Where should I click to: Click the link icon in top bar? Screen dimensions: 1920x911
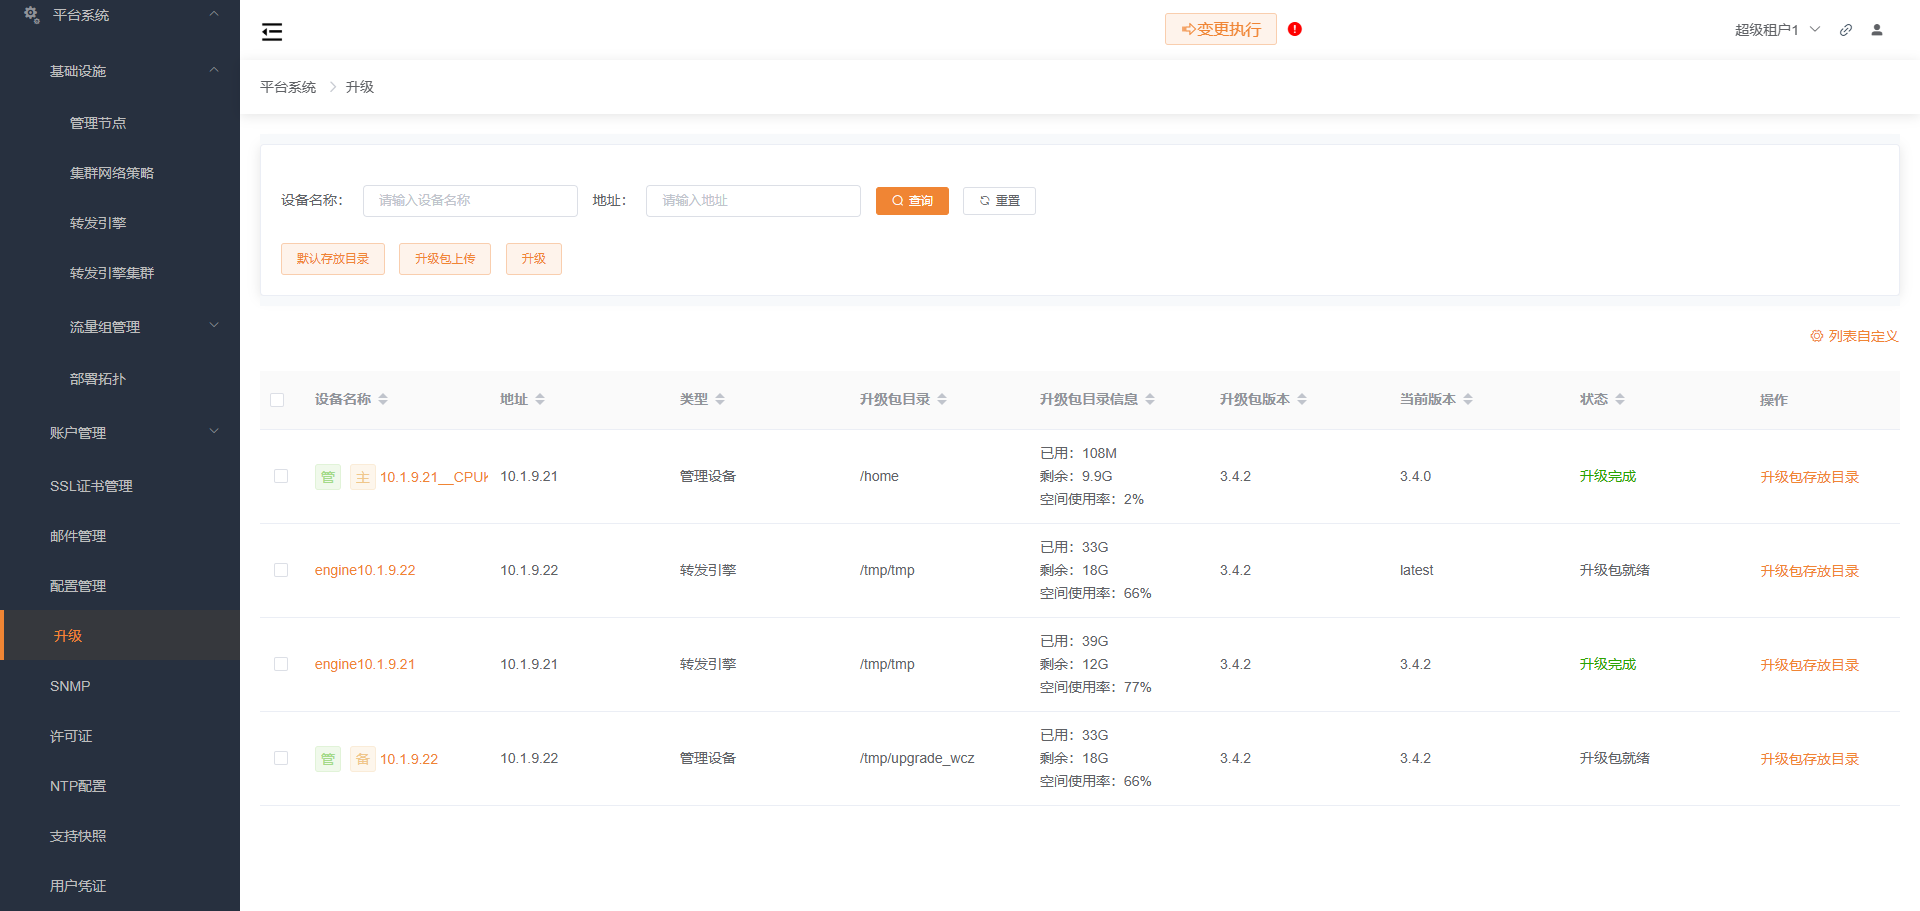[1846, 30]
